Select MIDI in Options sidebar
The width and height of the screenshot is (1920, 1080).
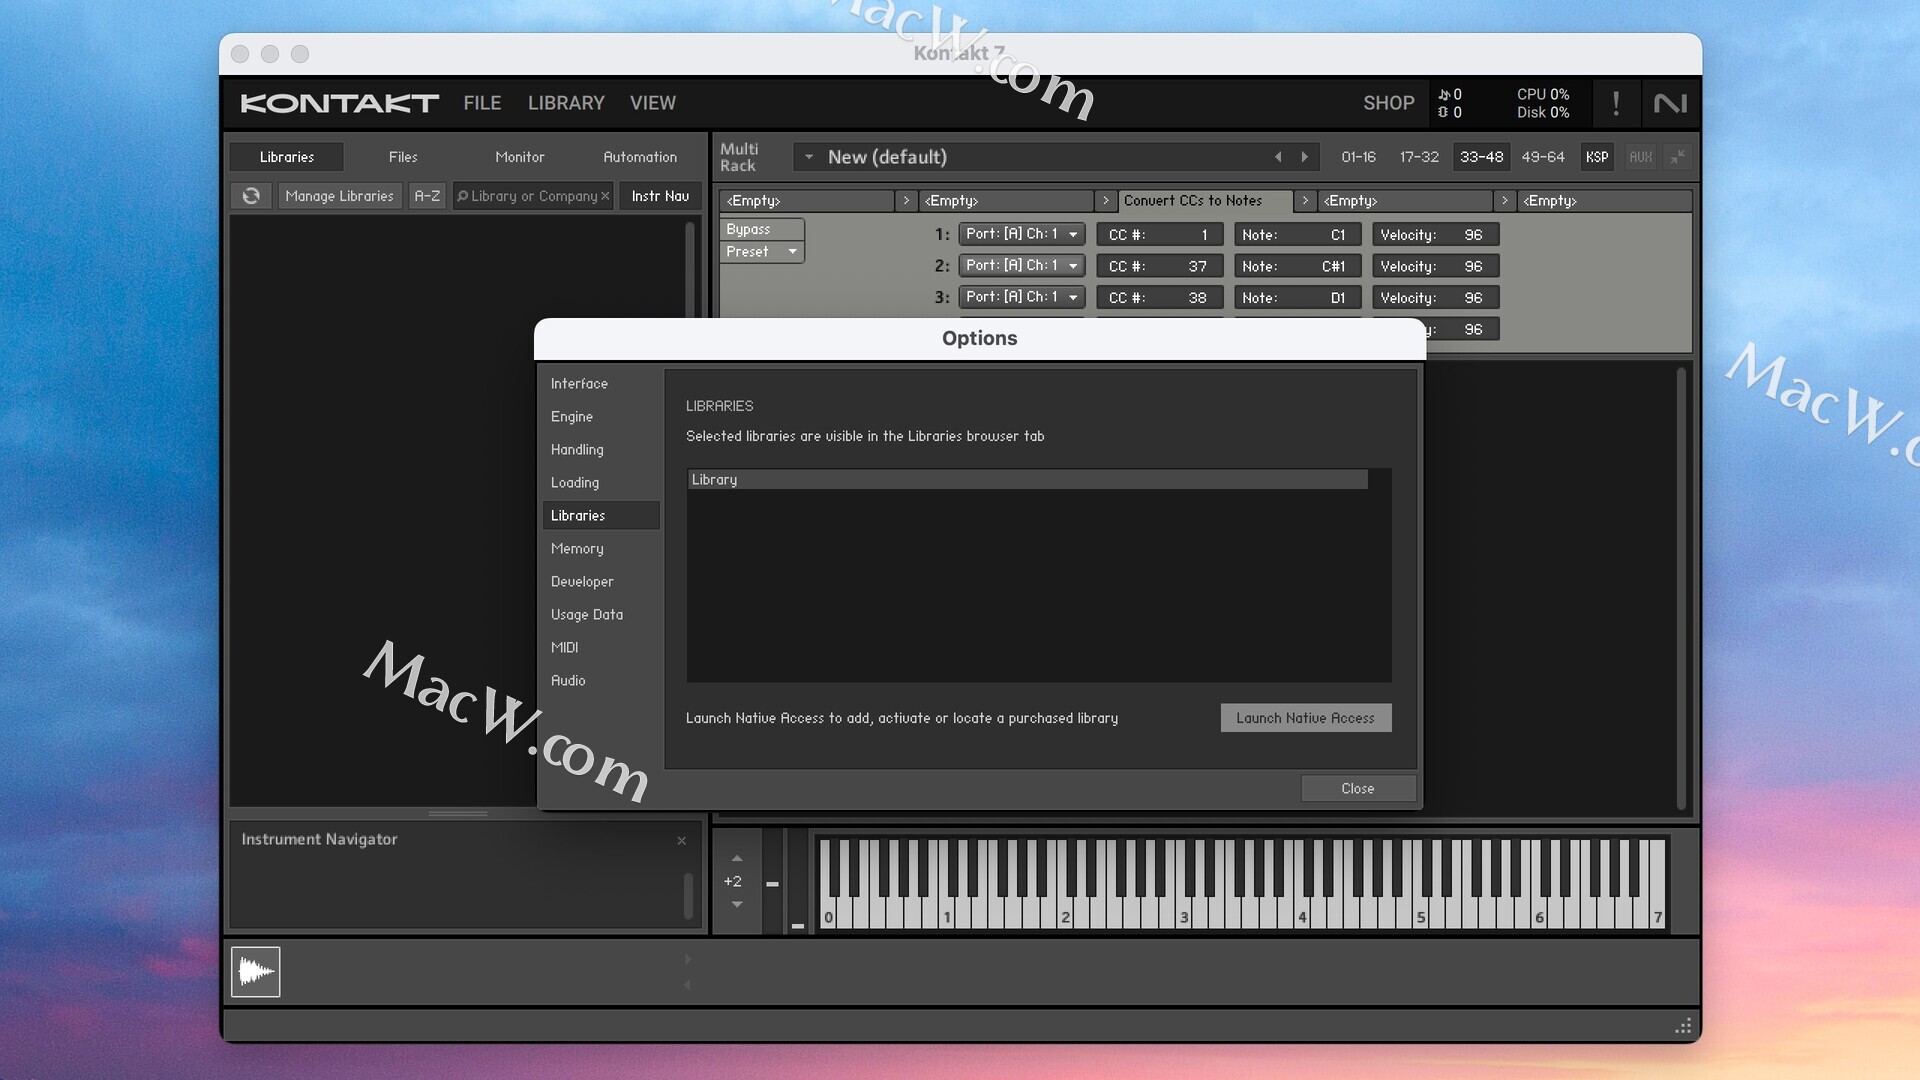tap(565, 647)
